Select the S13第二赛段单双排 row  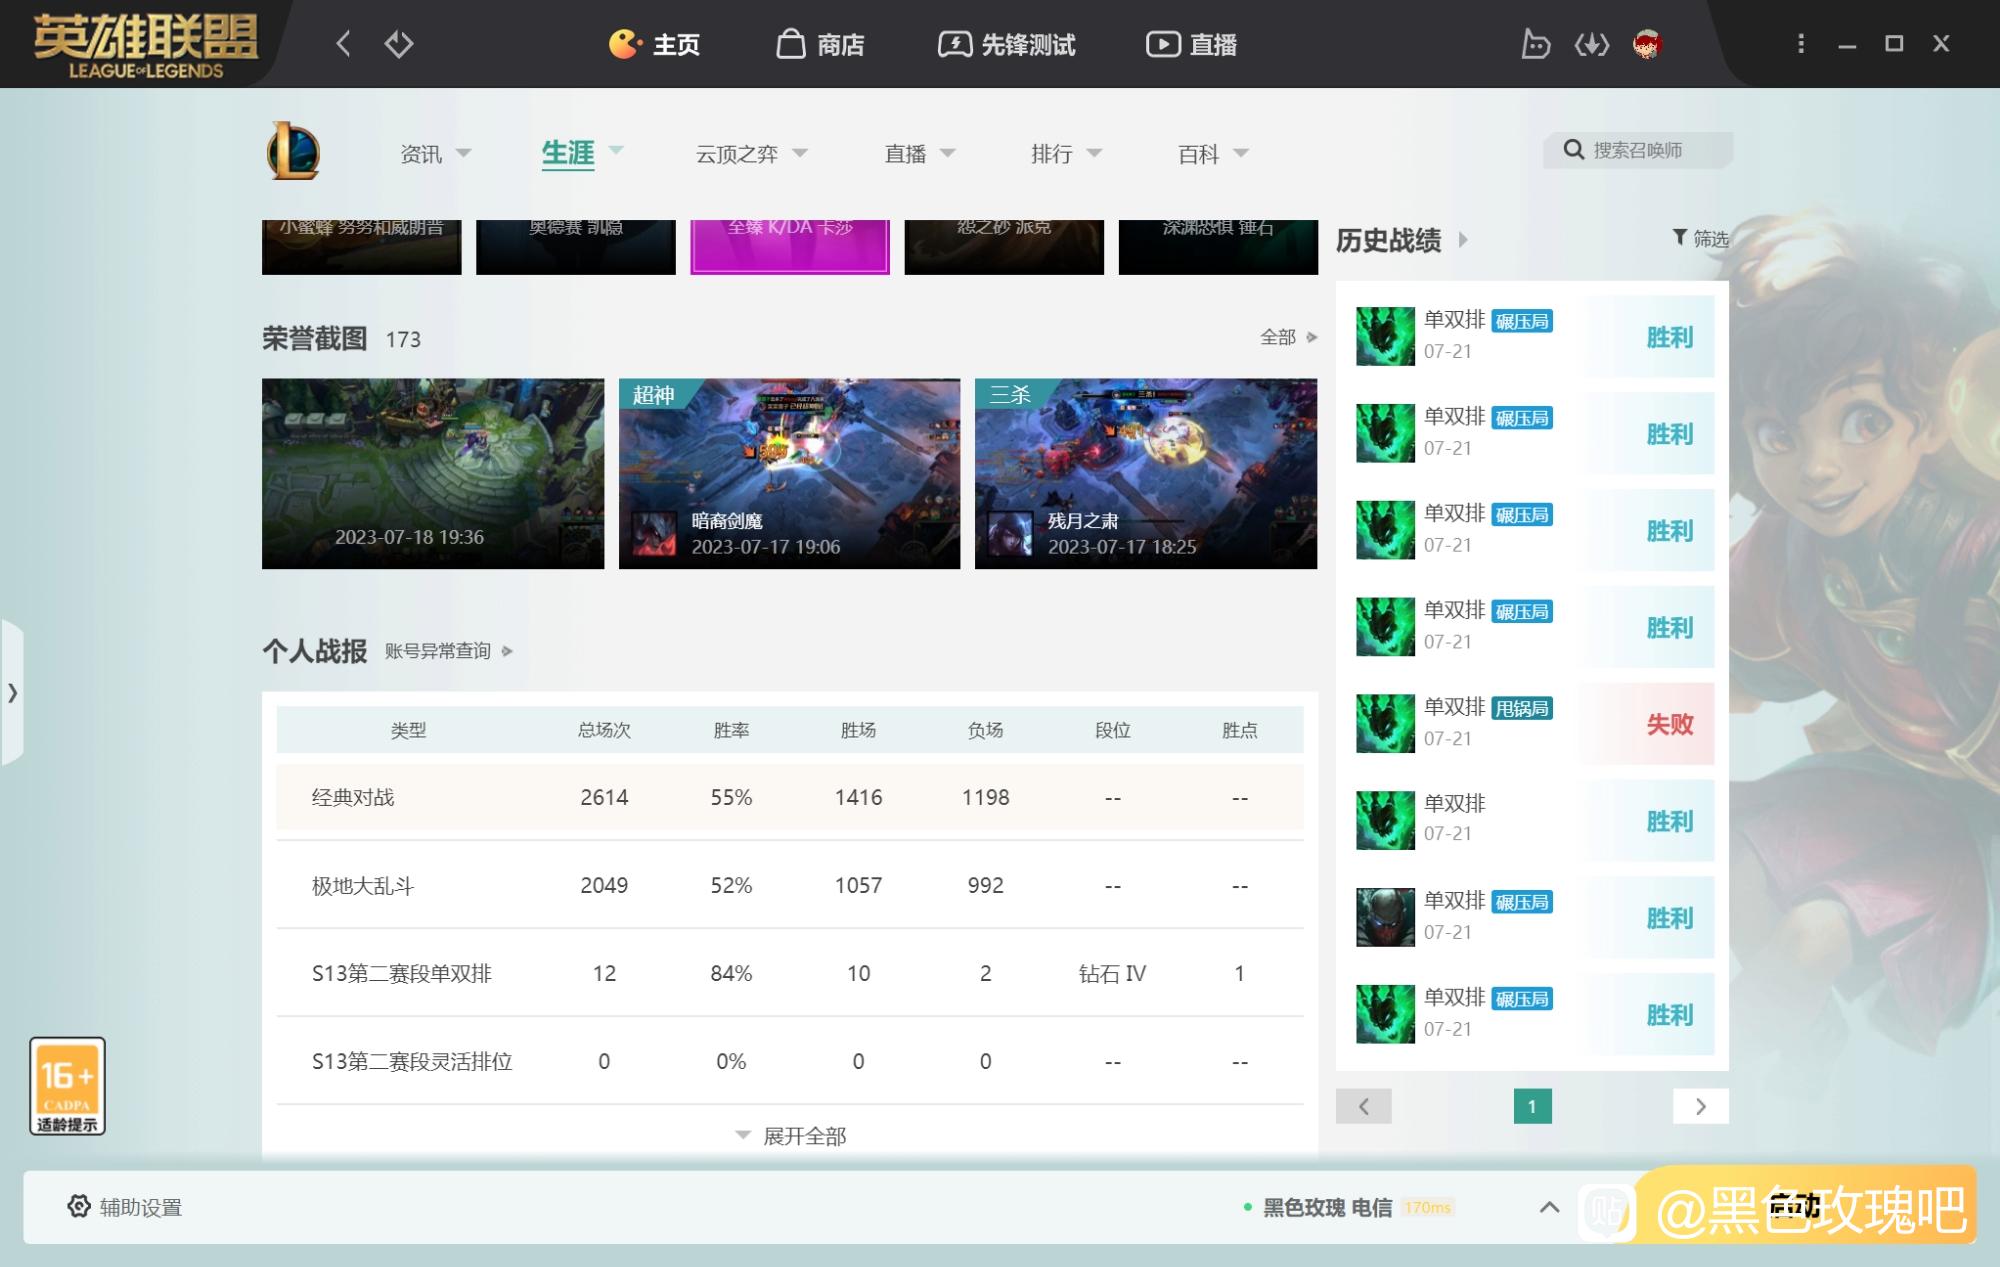(790, 973)
